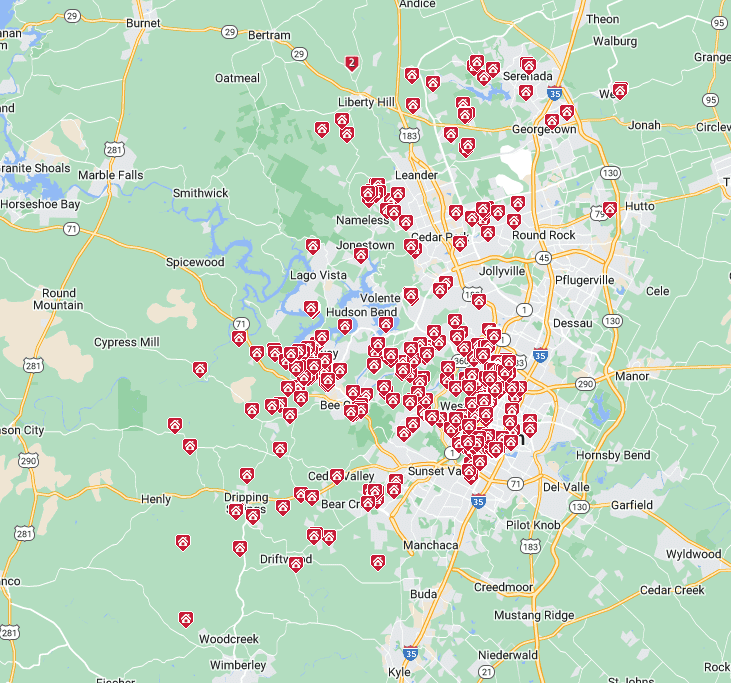Select the Wimberley town label
The image size is (731, 683).
pyautogui.click(x=238, y=665)
